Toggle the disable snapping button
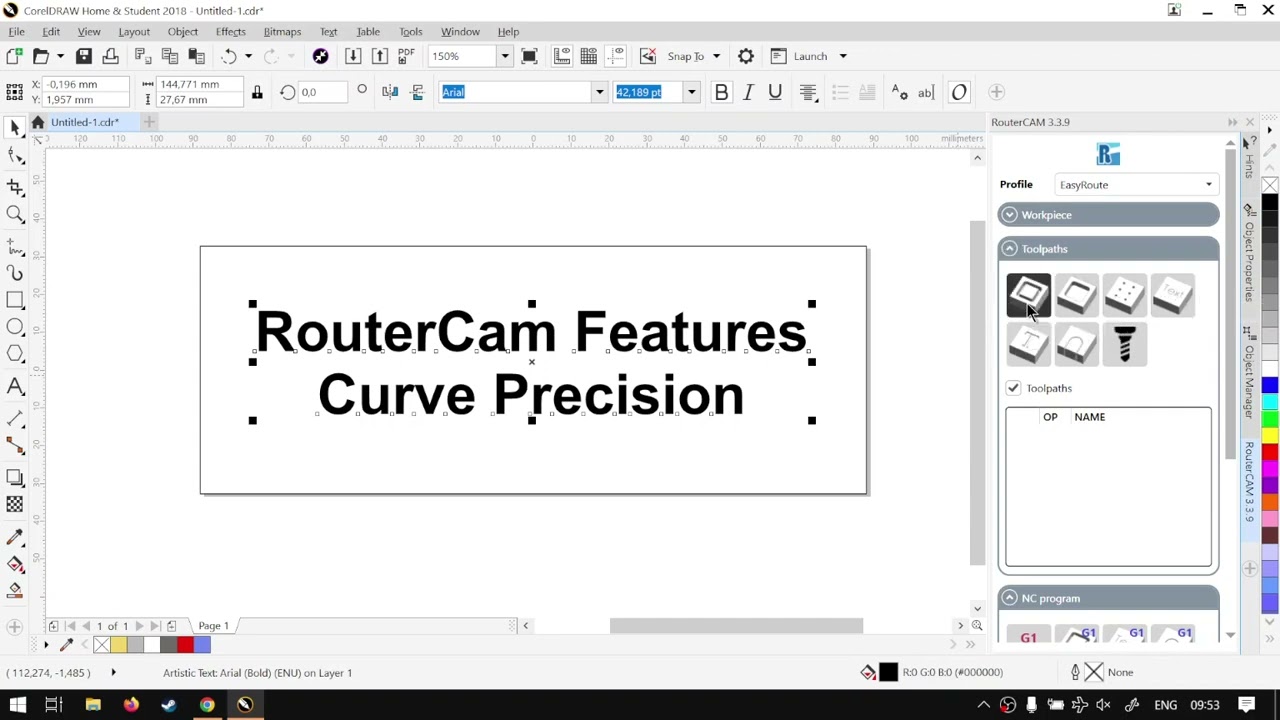Image resolution: width=1280 pixels, height=720 pixels. (648, 56)
